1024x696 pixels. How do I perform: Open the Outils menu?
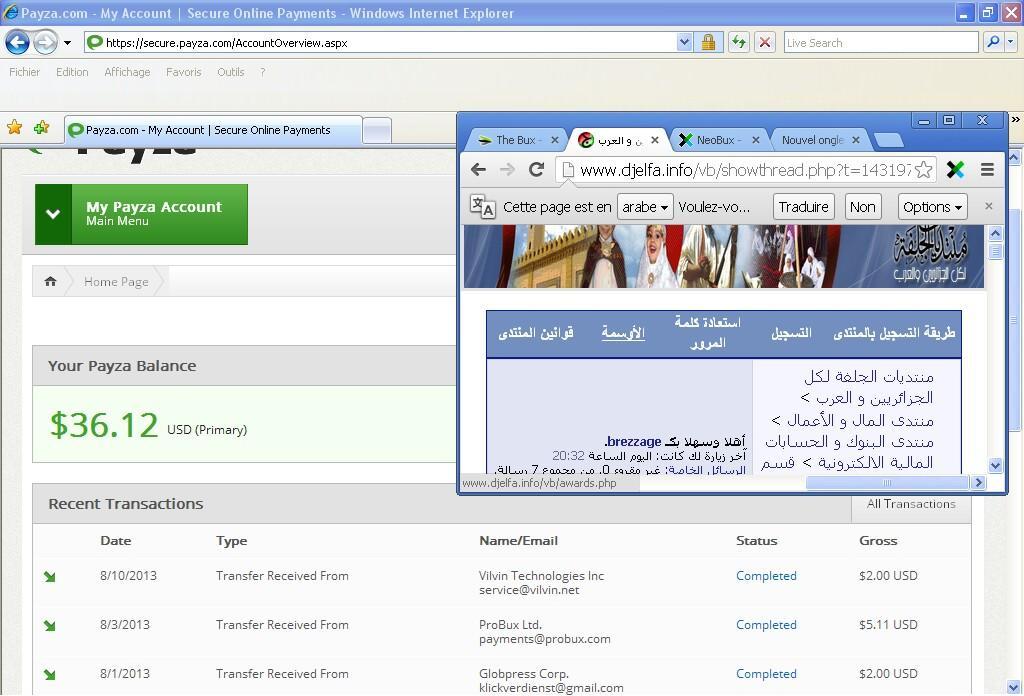[231, 72]
